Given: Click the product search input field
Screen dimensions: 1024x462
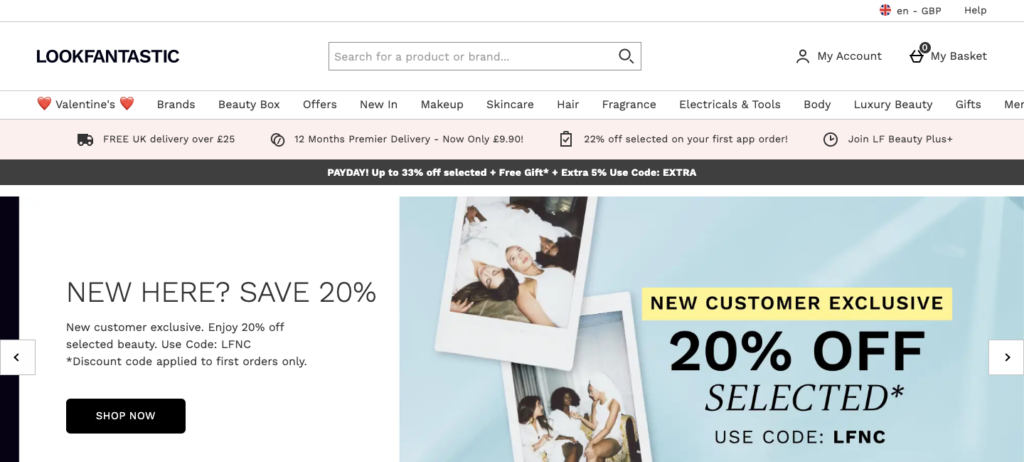Looking at the screenshot, I should coord(485,56).
